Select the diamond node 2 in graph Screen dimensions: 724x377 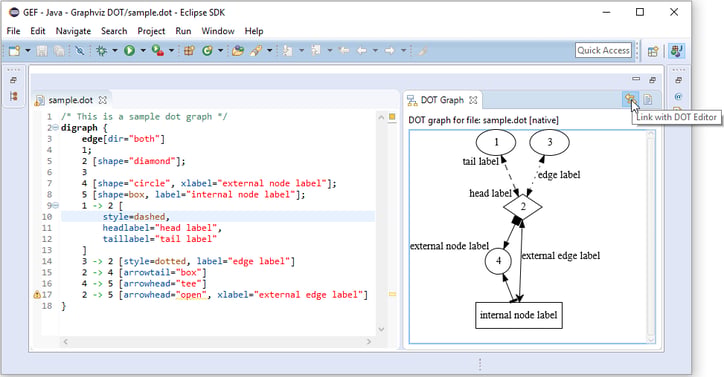pos(523,207)
